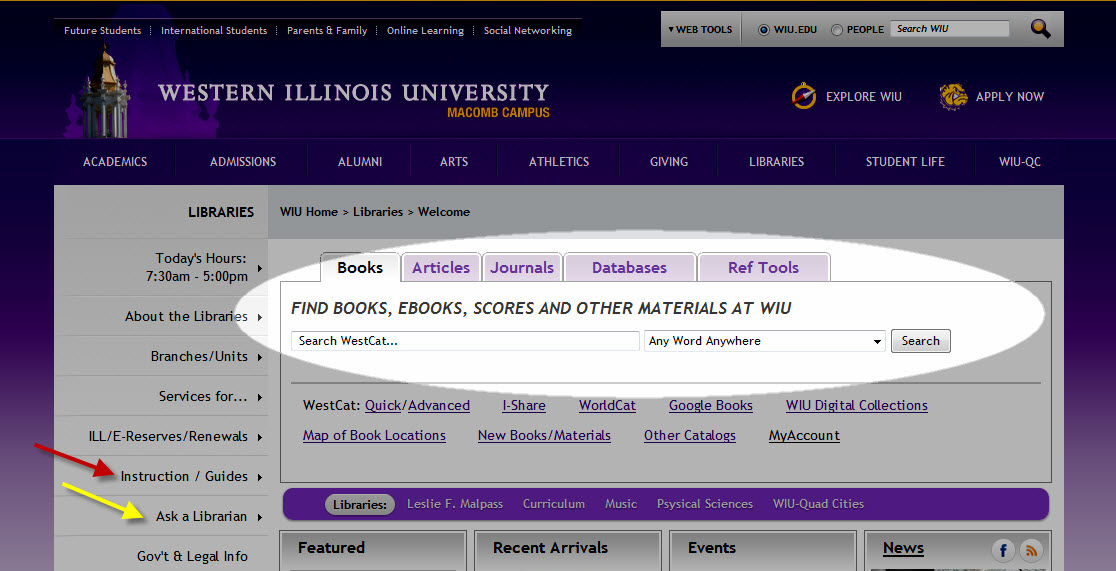
Task: Open the RSS feed icon in News
Action: 1031,550
